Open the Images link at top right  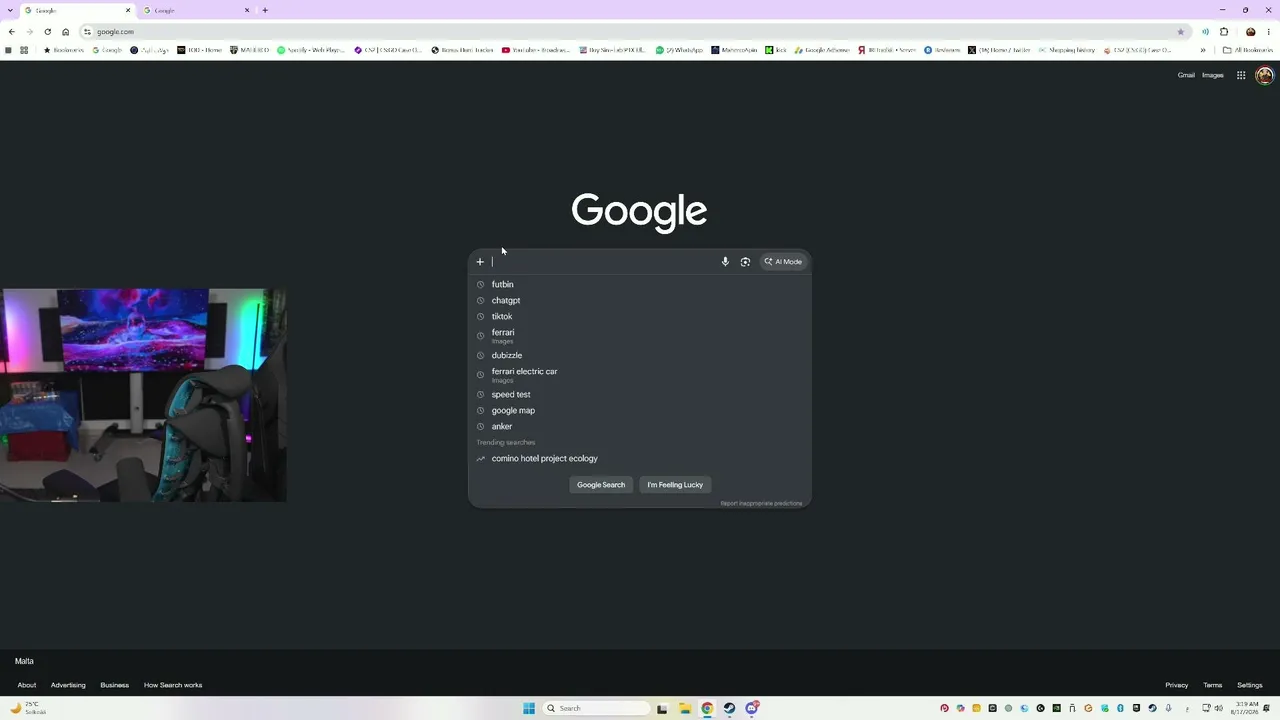1213,75
